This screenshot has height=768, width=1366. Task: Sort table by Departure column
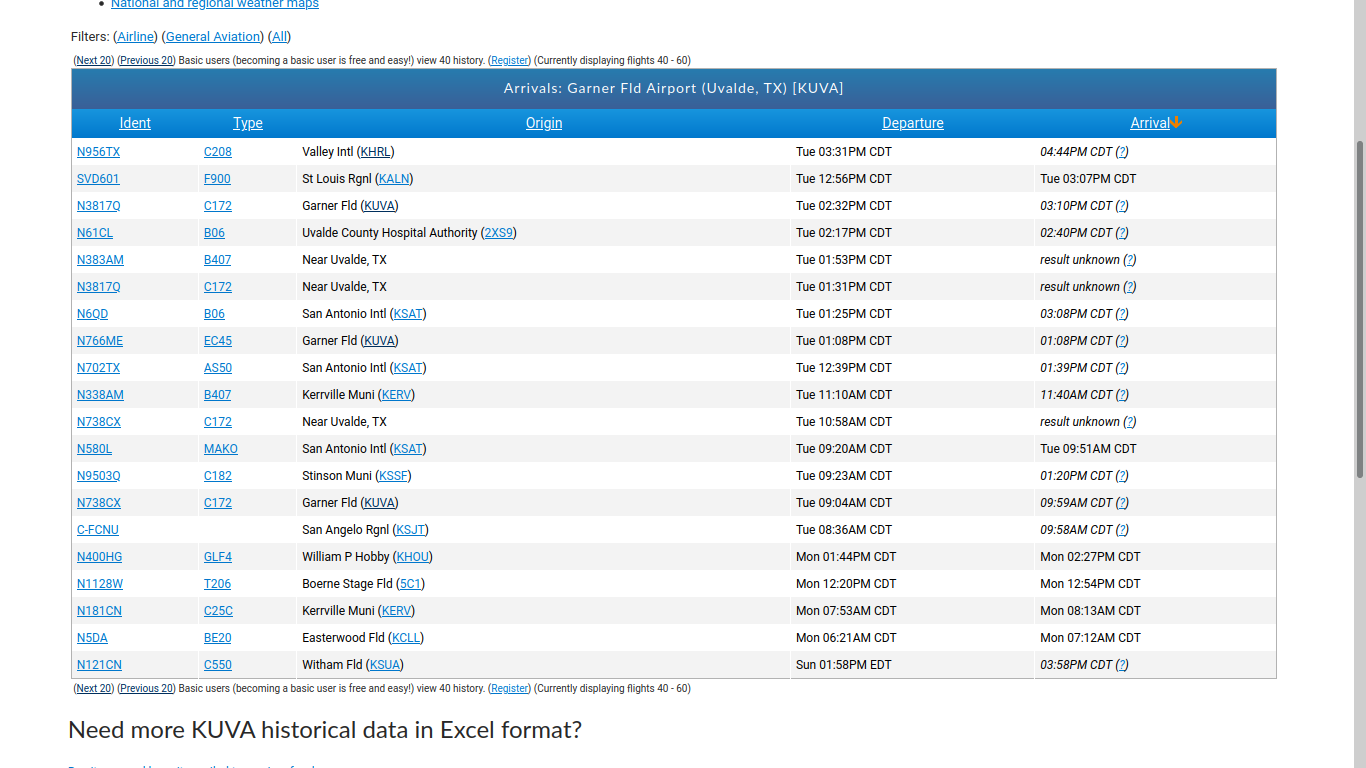[x=913, y=123]
